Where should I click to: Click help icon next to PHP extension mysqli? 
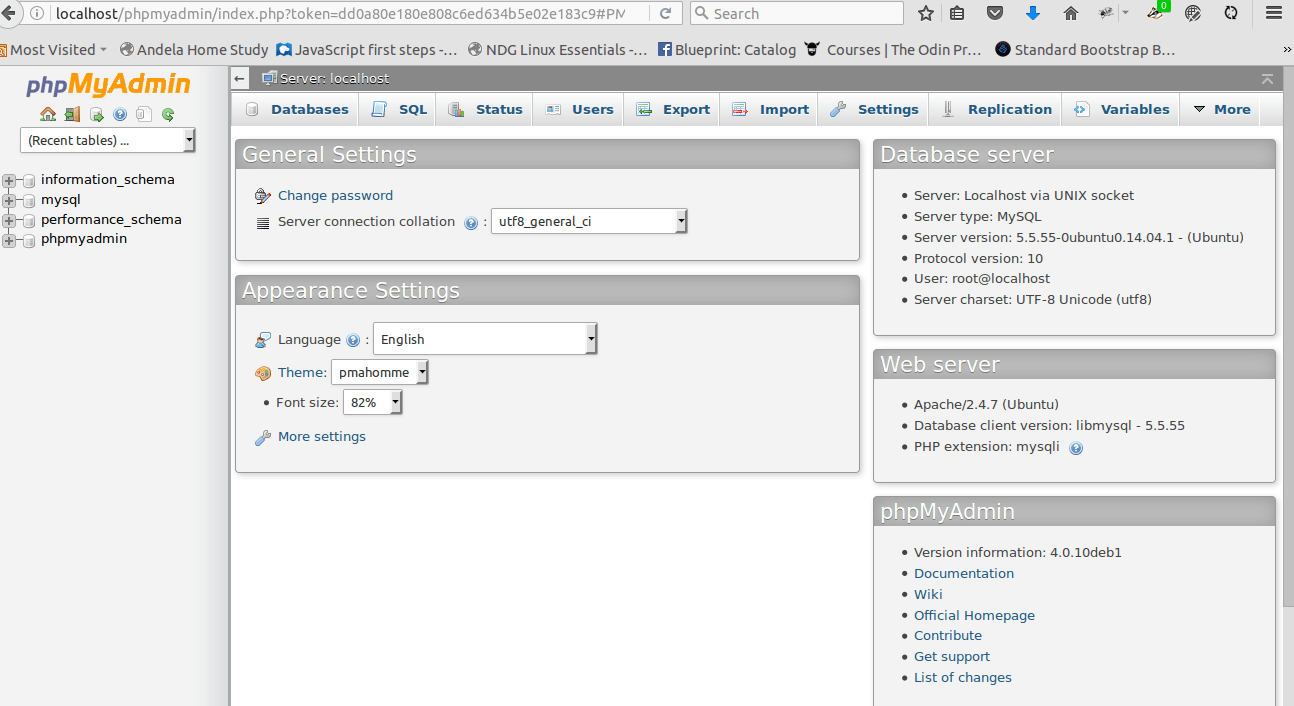(1076, 448)
